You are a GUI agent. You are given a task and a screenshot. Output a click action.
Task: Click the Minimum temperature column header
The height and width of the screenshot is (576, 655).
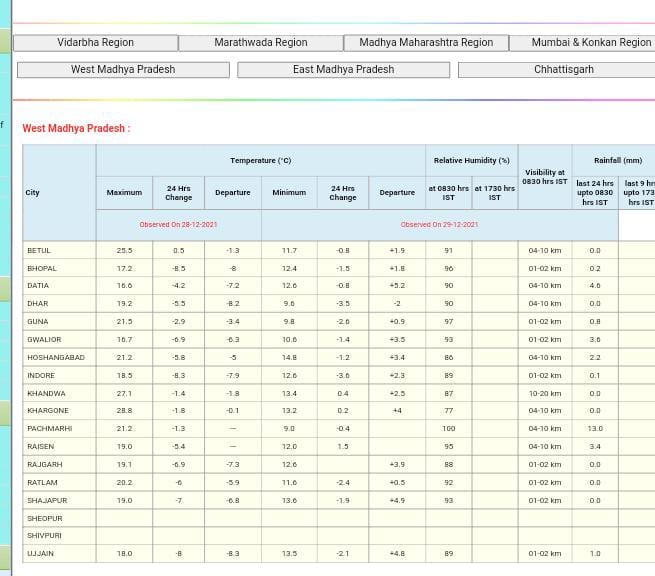pos(289,192)
